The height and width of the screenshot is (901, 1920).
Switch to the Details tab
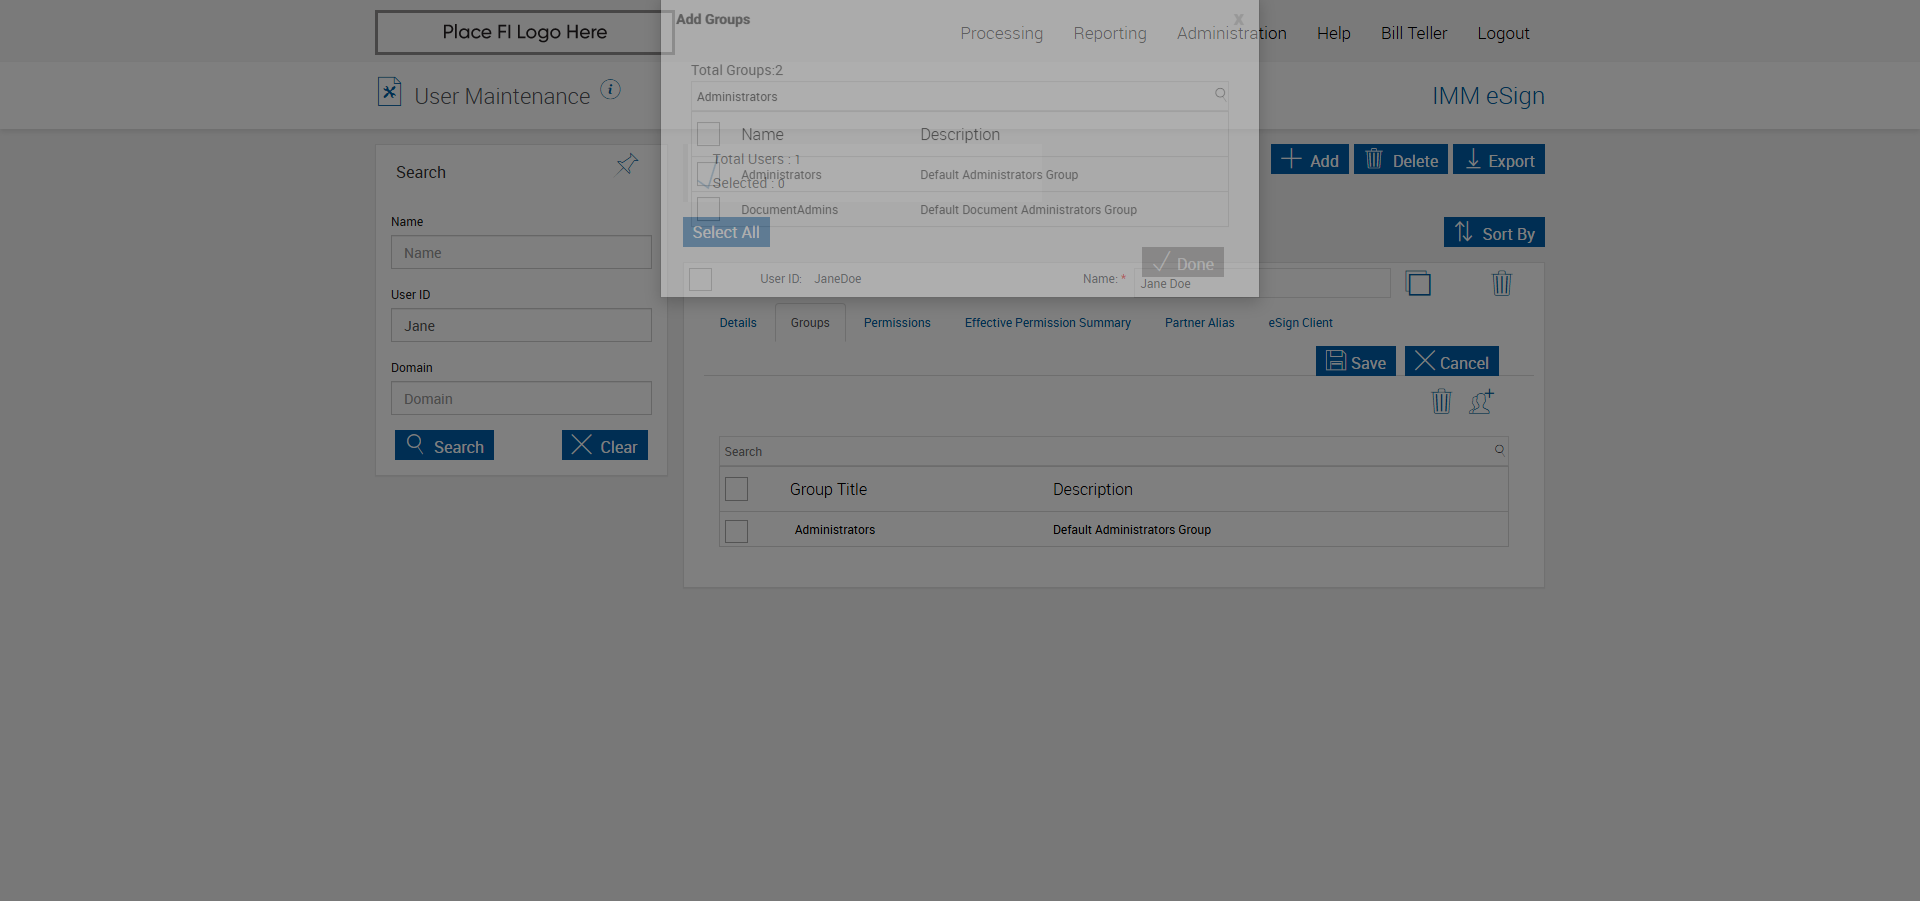click(738, 323)
